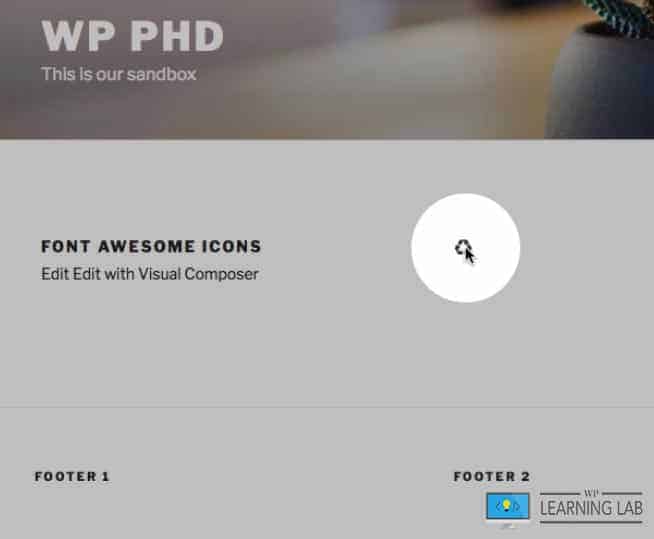Click the small WP text above Learning Lab
The width and height of the screenshot is (654, 539).
click(x=591, y=494)
